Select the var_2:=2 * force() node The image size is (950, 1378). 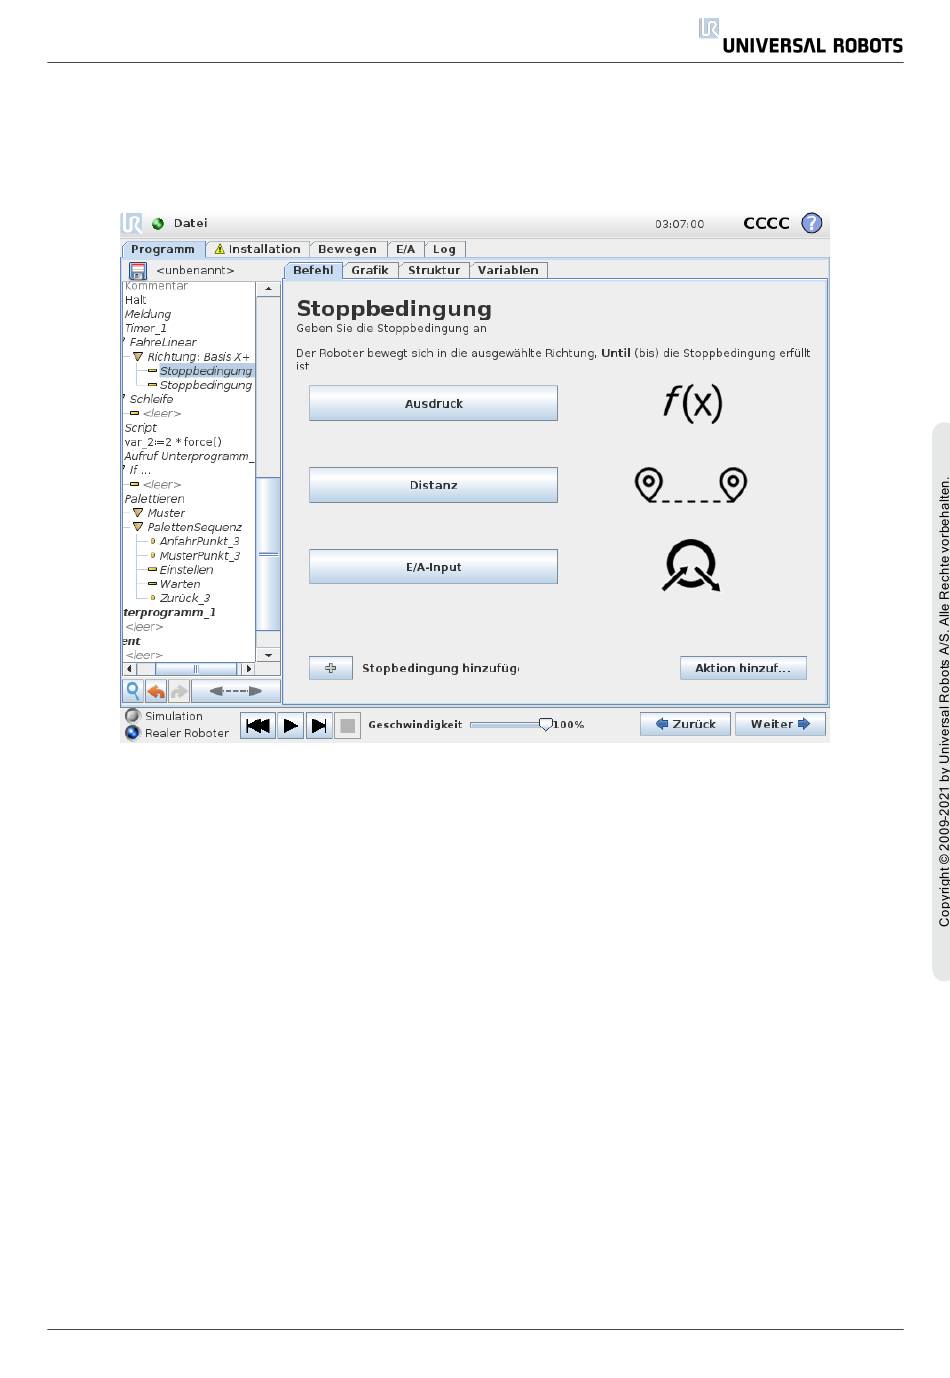pos(173,442)
